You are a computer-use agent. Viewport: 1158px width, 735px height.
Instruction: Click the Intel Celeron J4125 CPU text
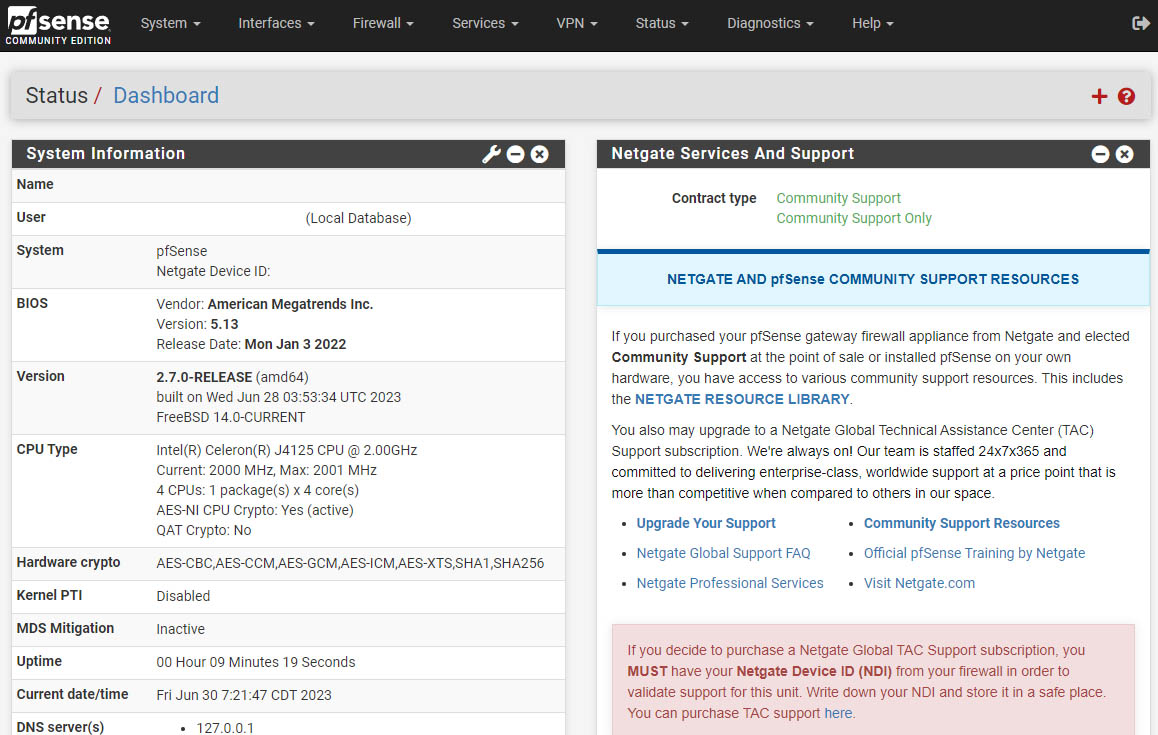pos(287,450)
